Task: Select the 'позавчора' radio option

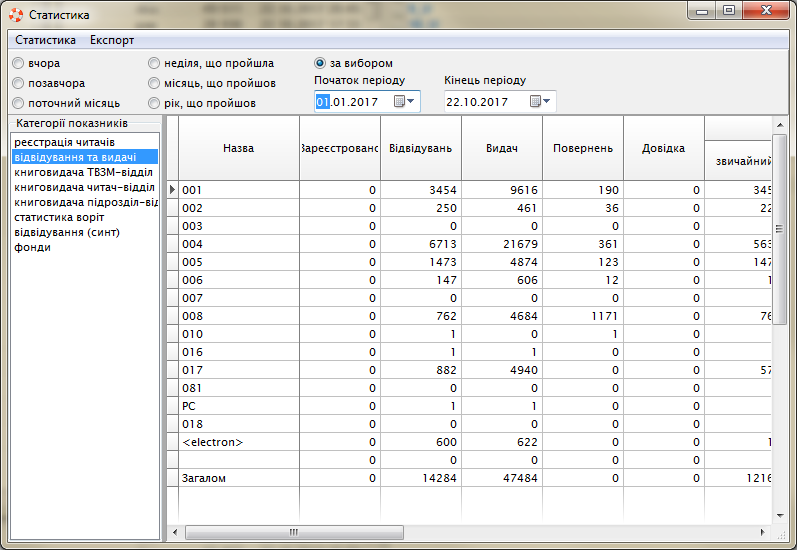Action: pyautogui.click(x=18, y=83)
